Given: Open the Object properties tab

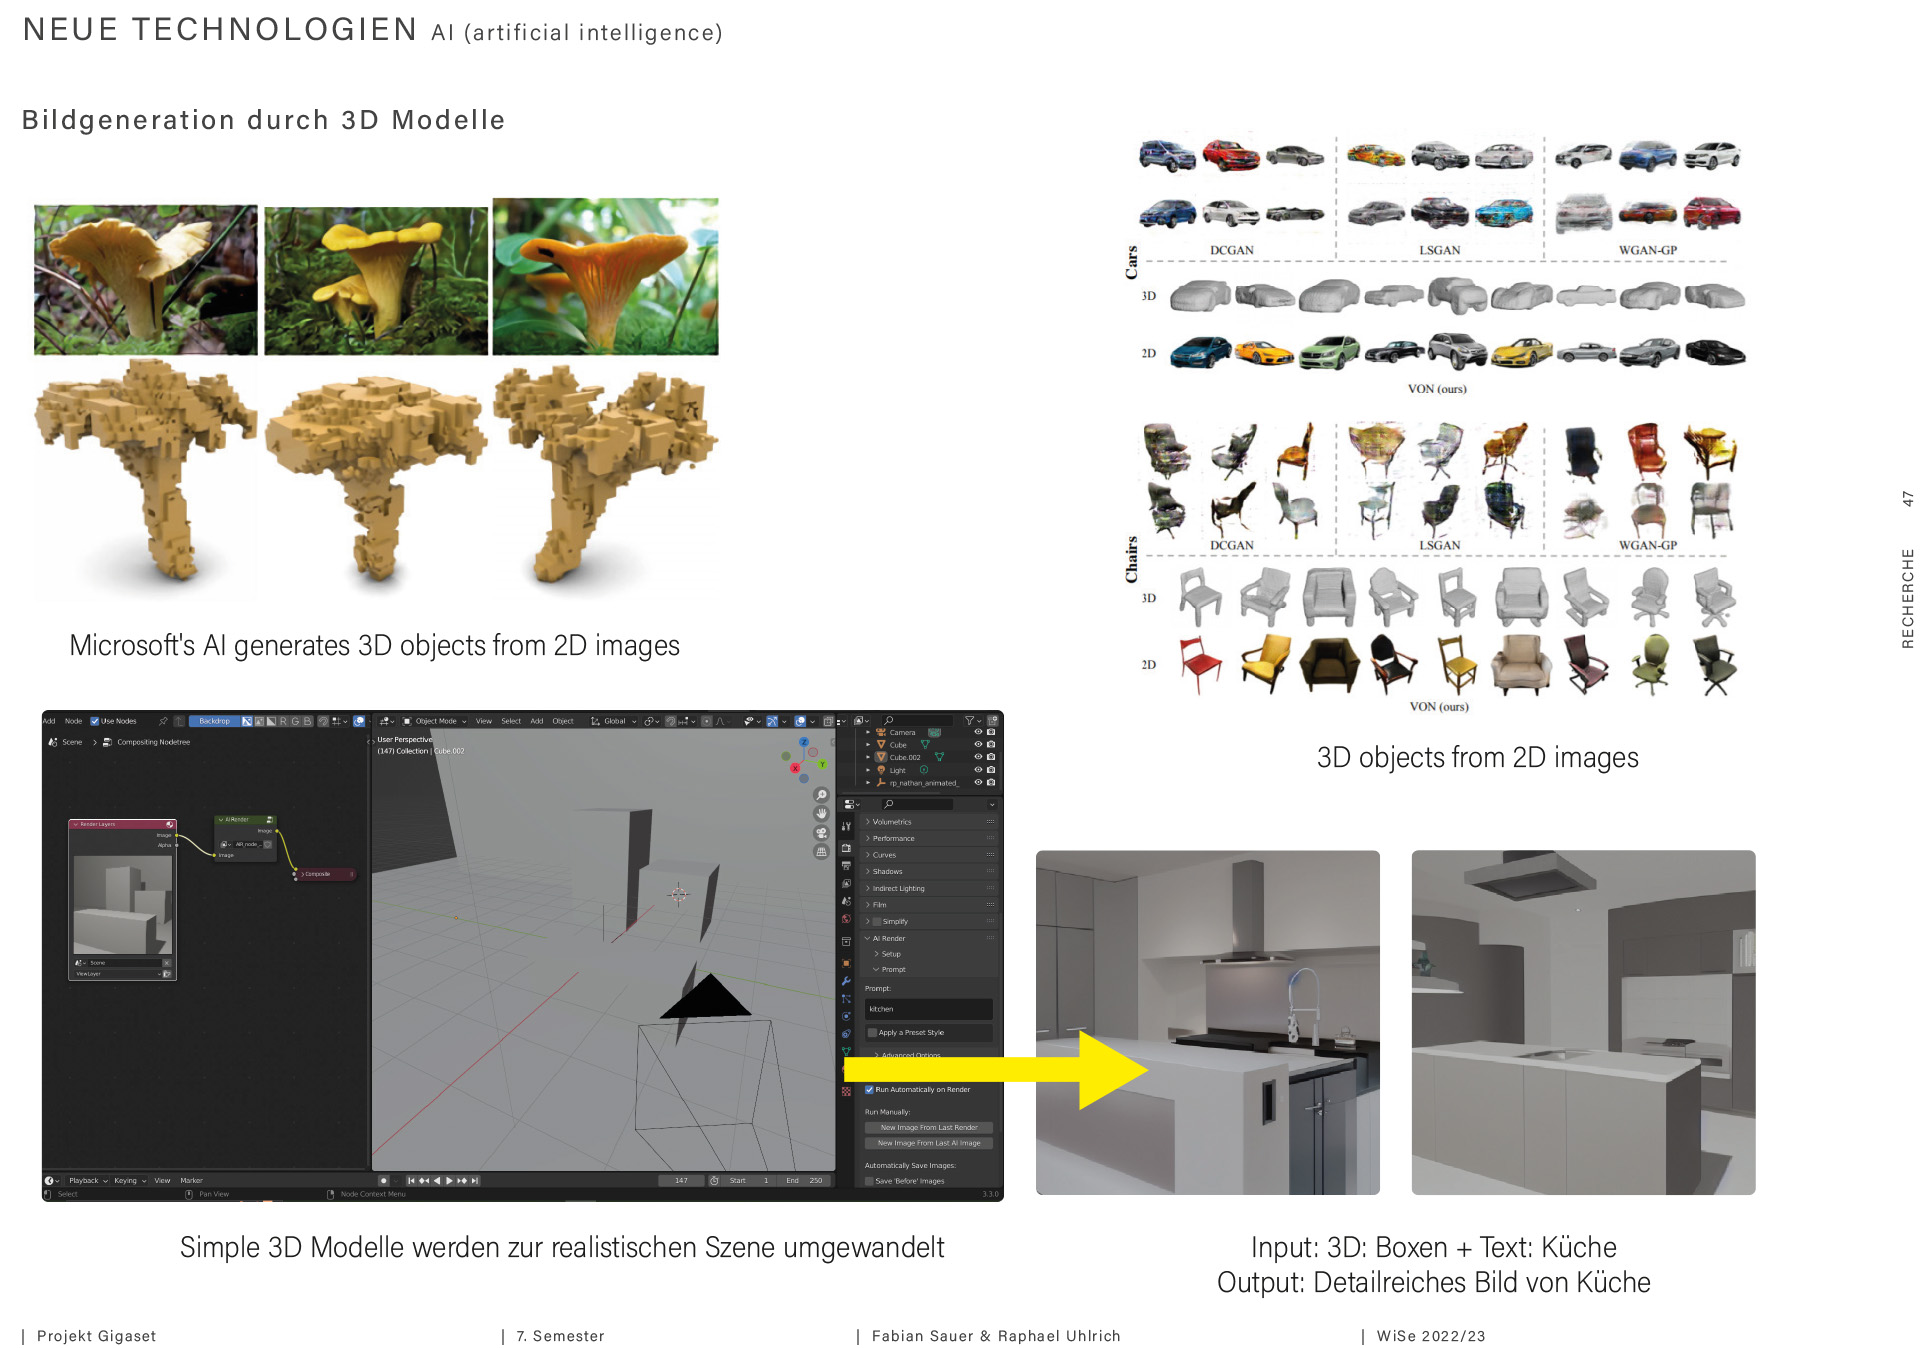Looking at the screenshot, I should tap(847, 963).
